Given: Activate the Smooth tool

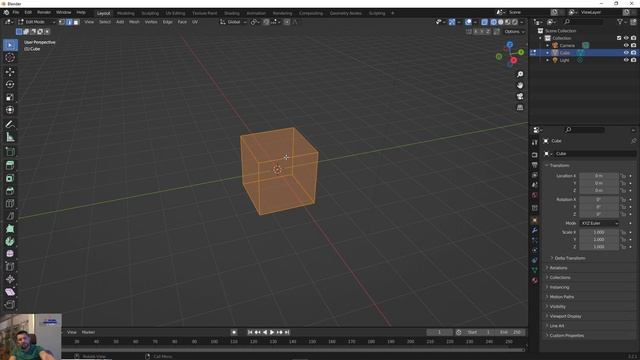Looking at the screenshot, I should pyautogui.click(x=10, y=254).
